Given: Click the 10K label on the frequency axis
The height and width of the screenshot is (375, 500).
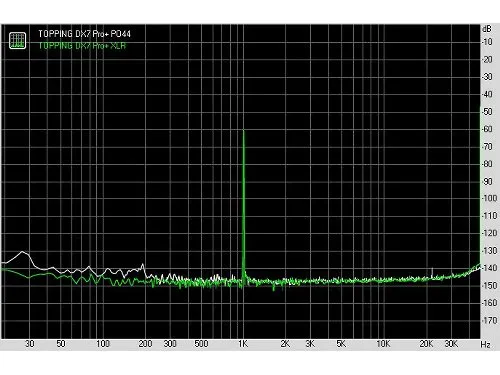Looking at the screenshot, I should pos(383,344).
